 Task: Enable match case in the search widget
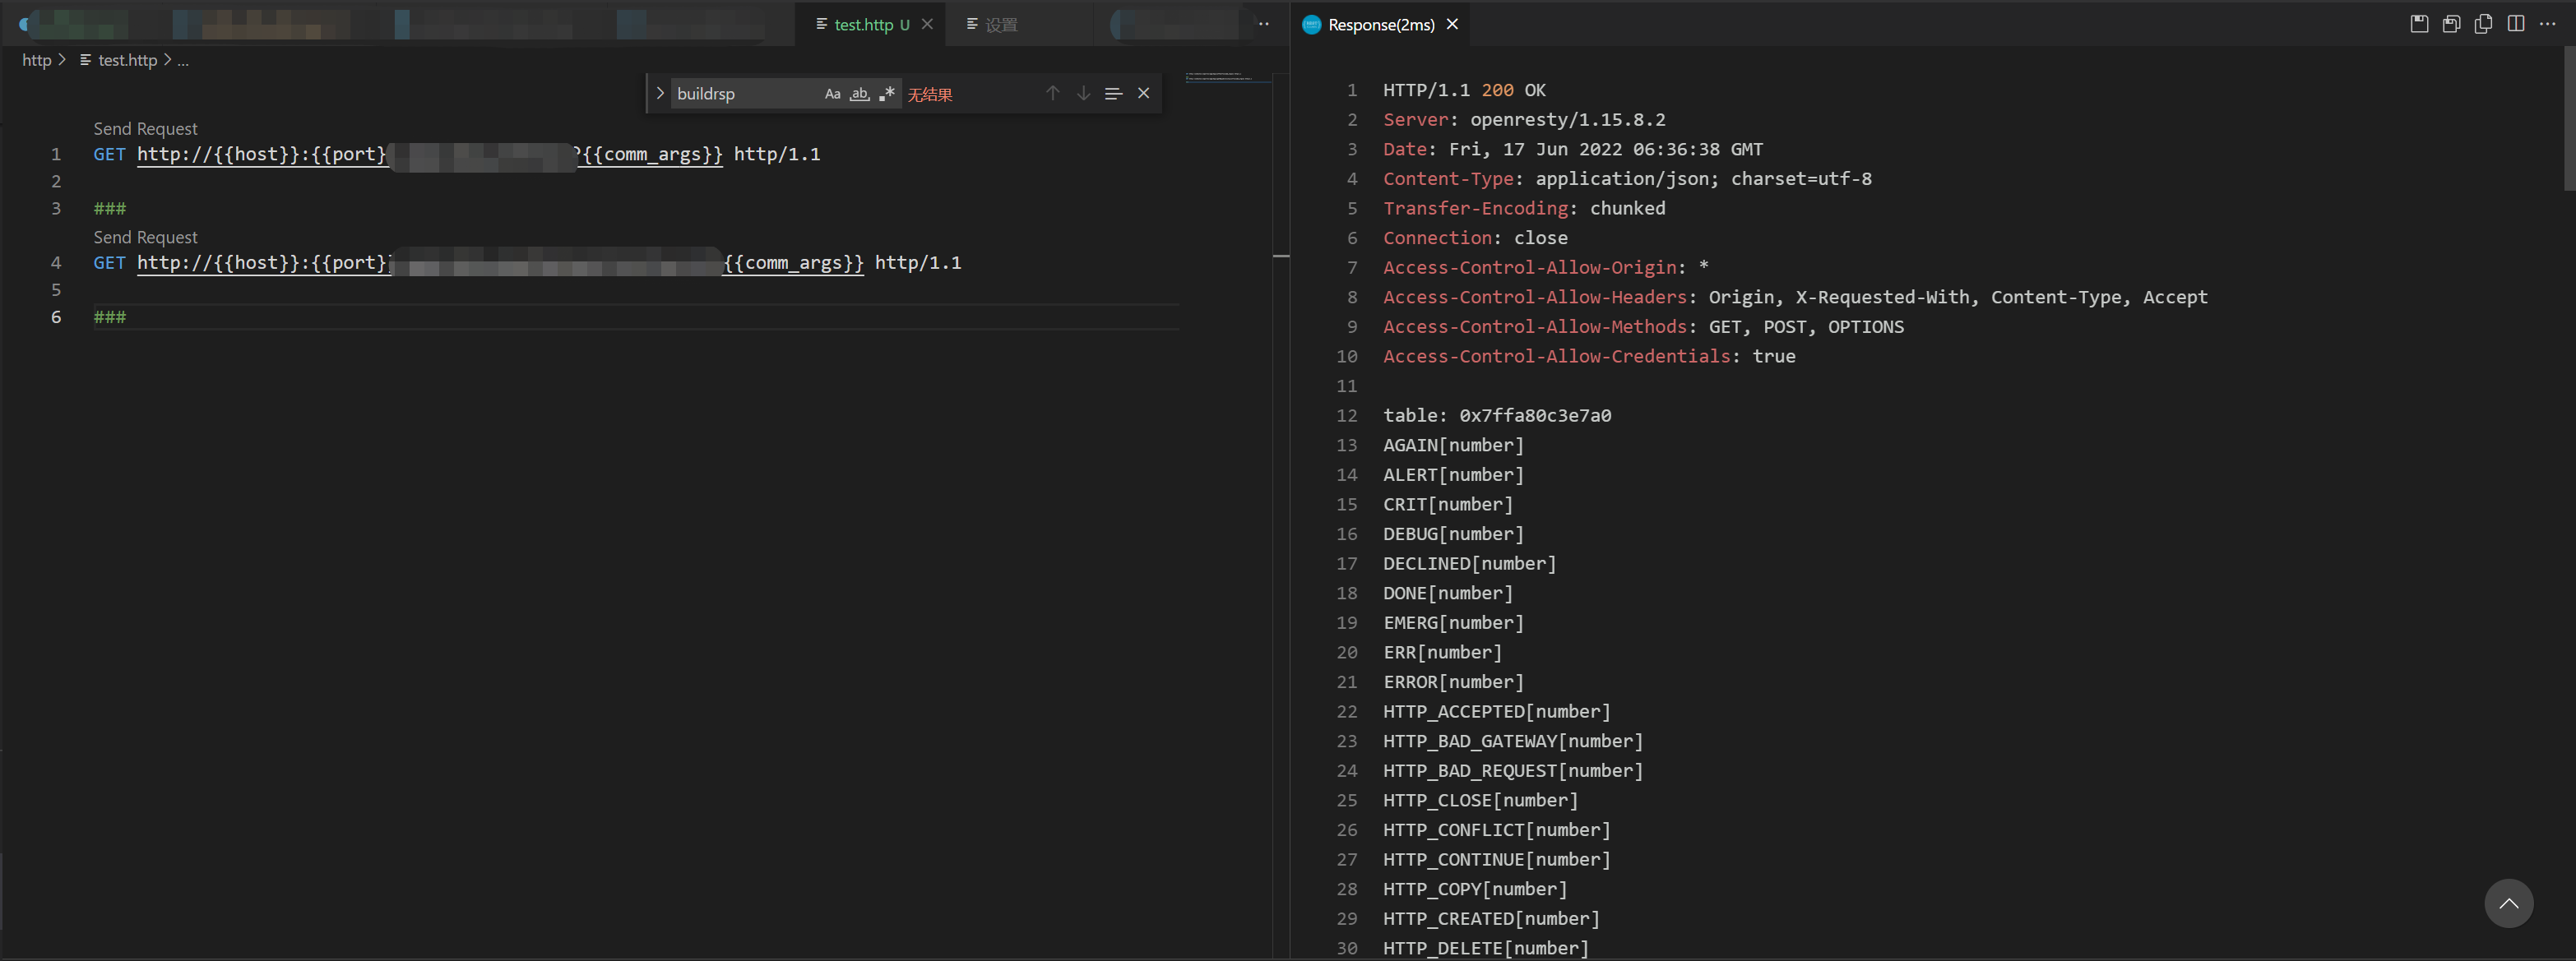point(832,93)
